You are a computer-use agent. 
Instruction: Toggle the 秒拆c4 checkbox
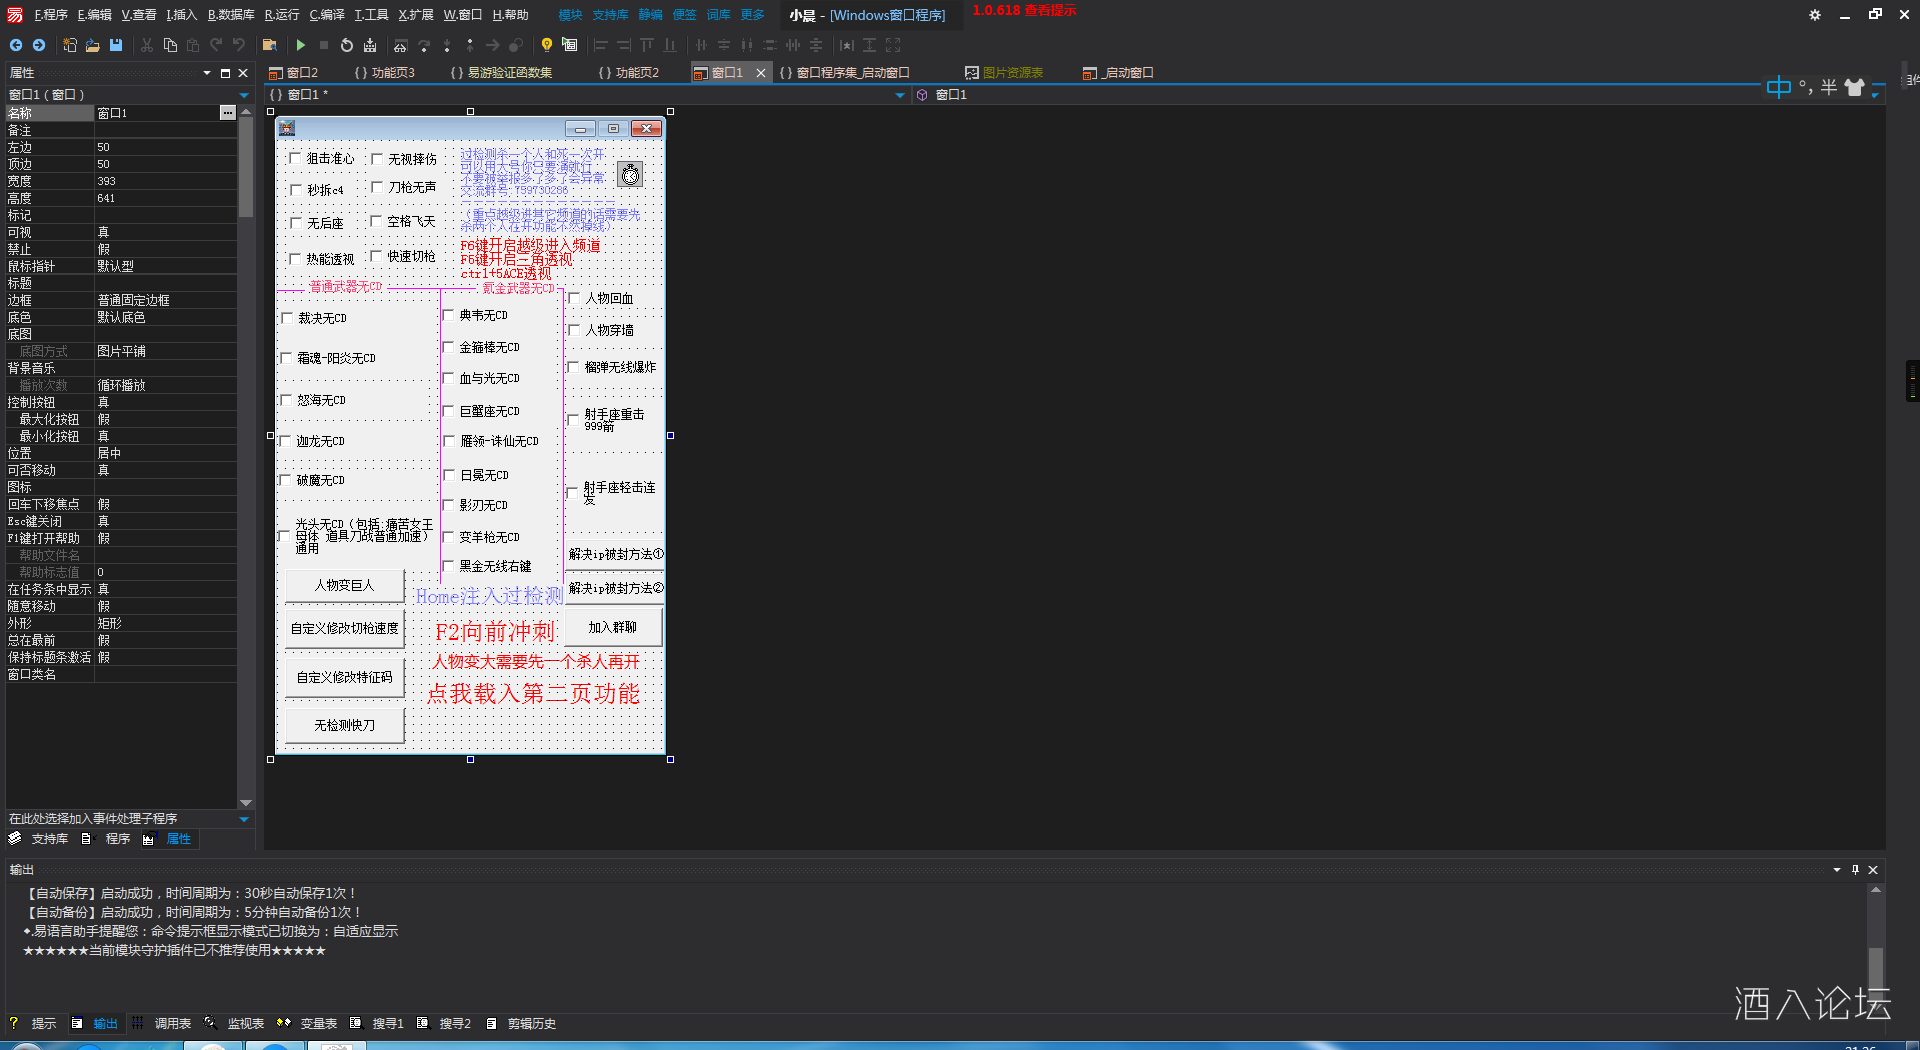[295, 190]
